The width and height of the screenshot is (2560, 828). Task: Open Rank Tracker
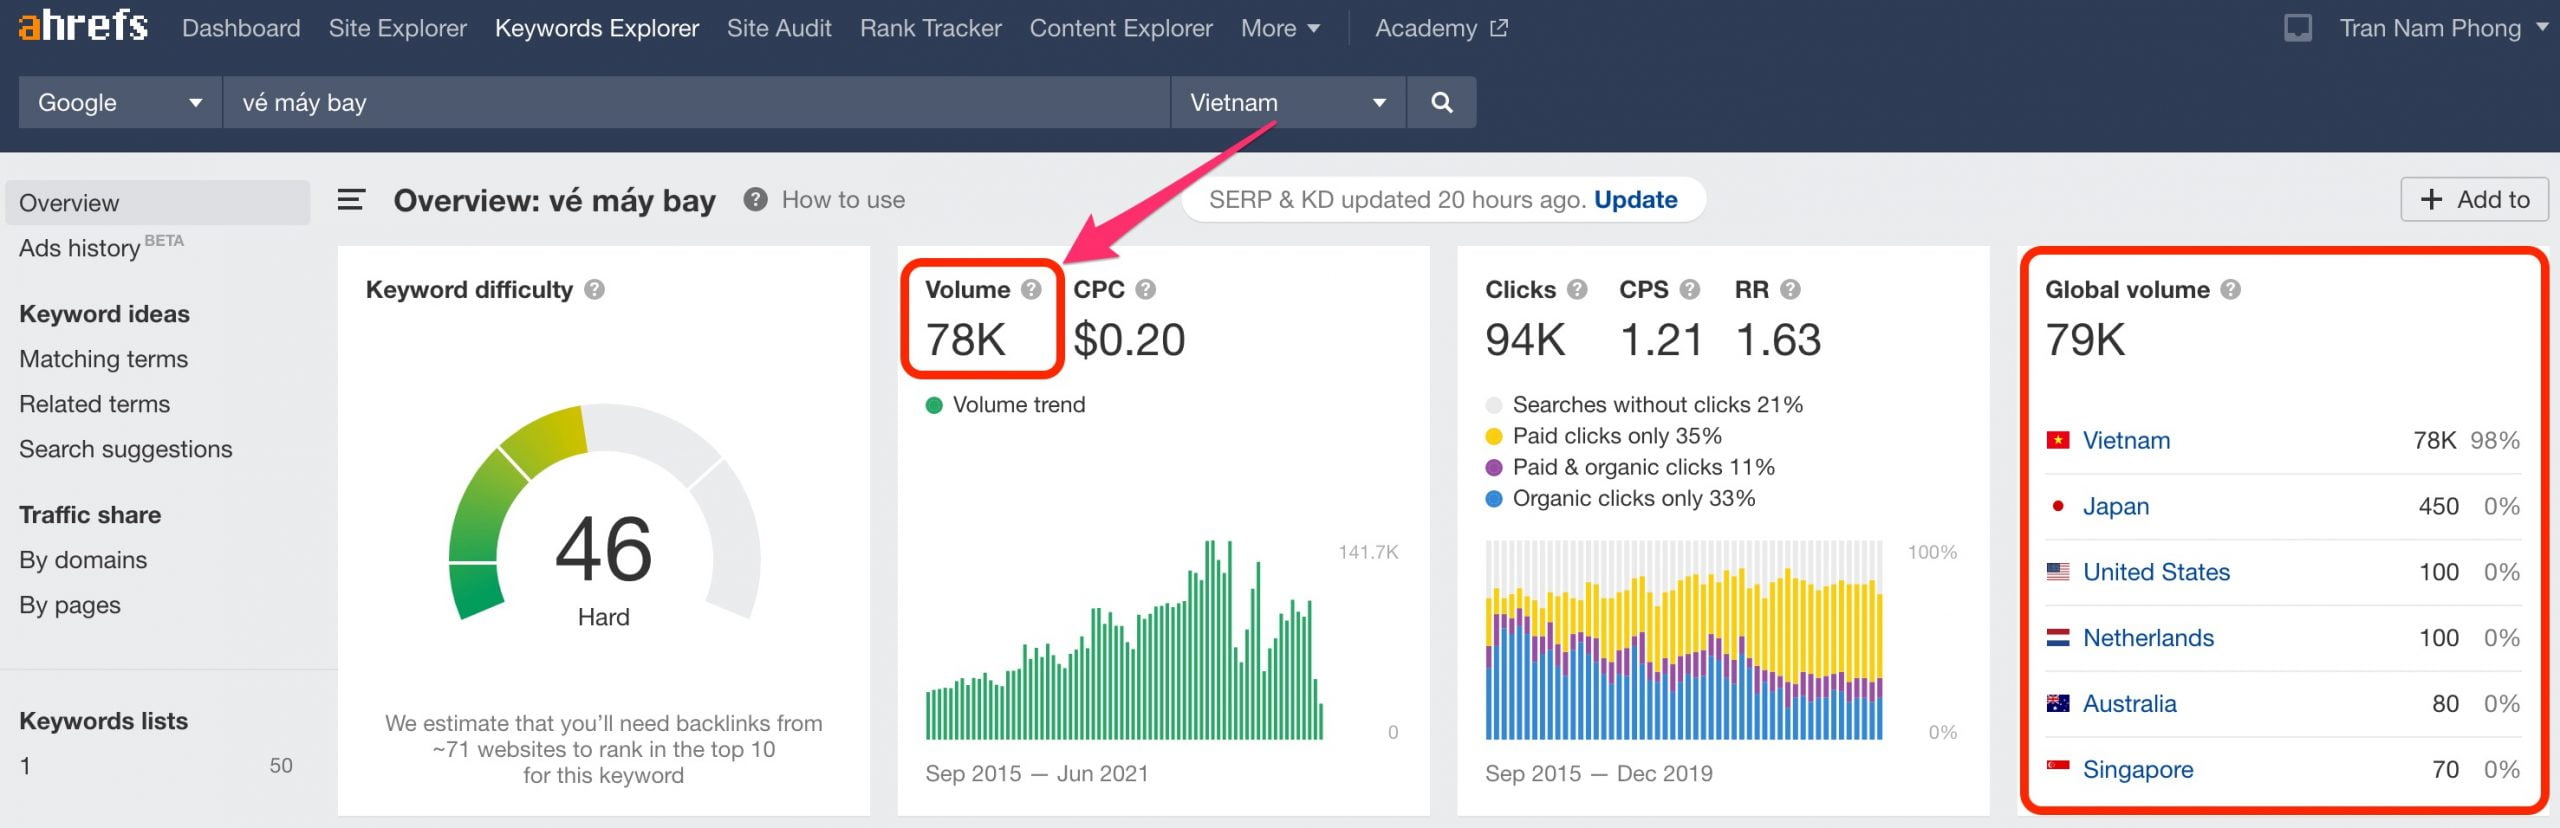click(x=931, y=28)
